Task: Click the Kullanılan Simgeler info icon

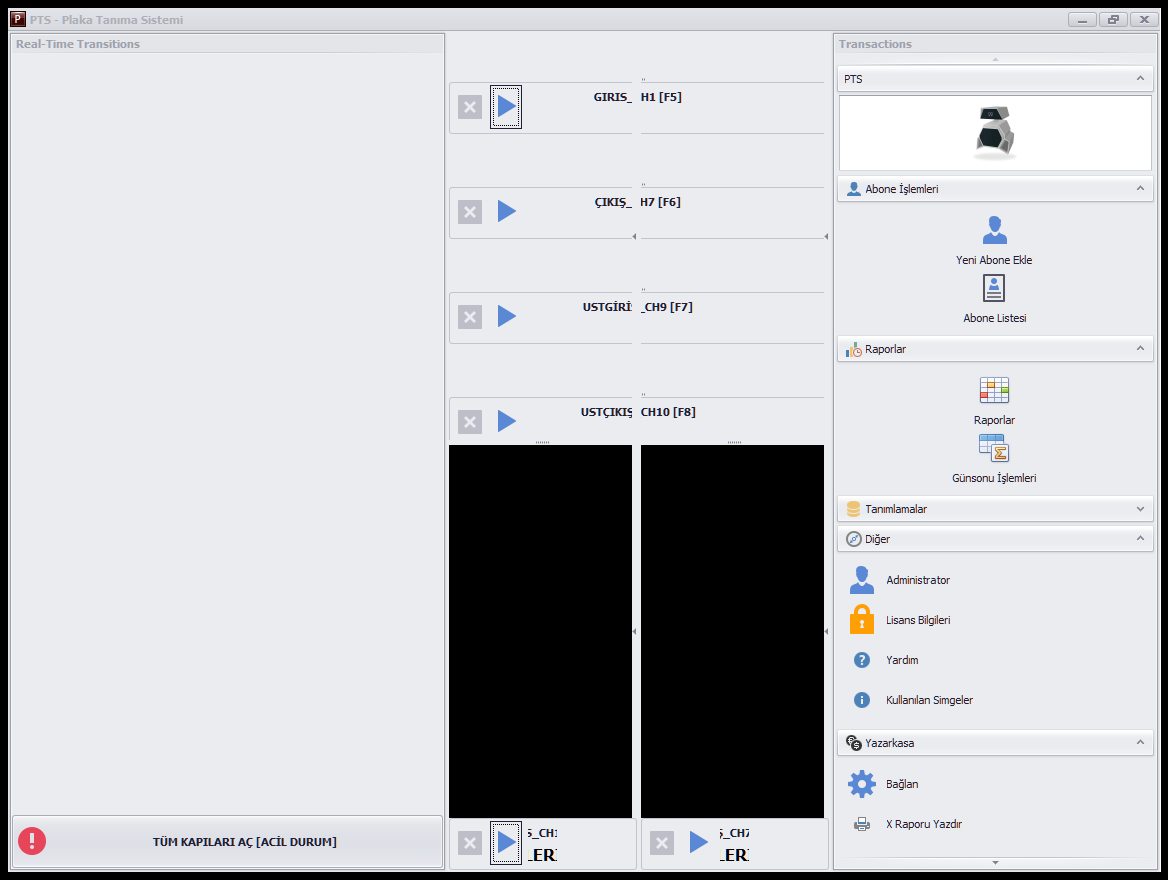Action: tap(862, 700)
